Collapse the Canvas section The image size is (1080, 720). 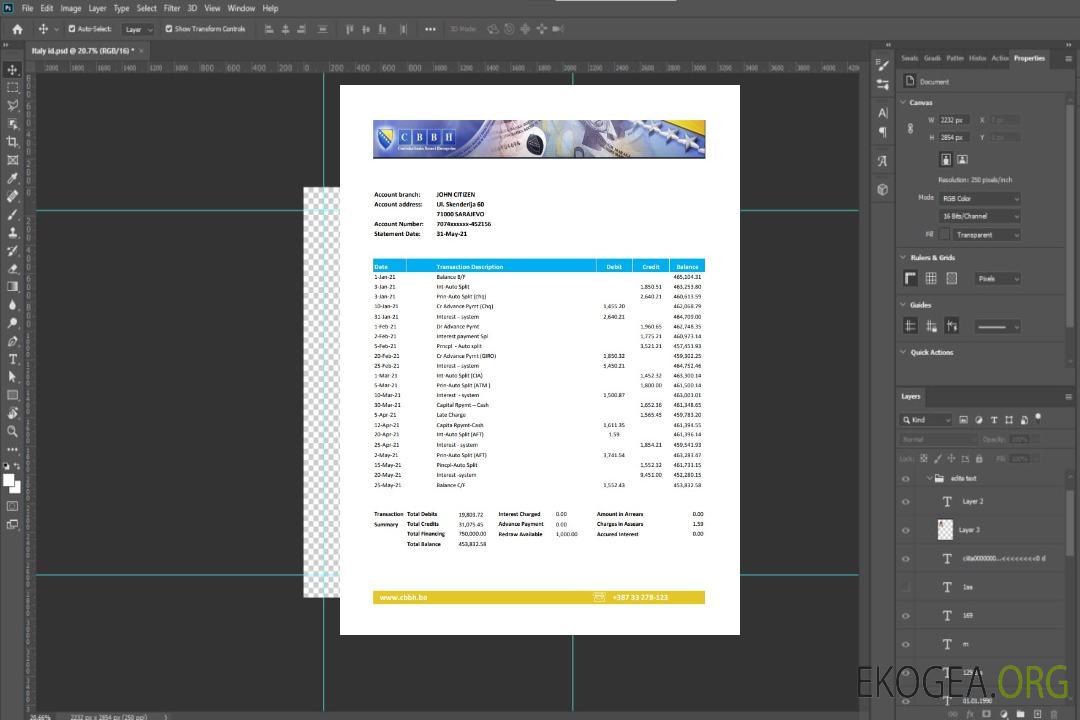[x=903, y=103]
